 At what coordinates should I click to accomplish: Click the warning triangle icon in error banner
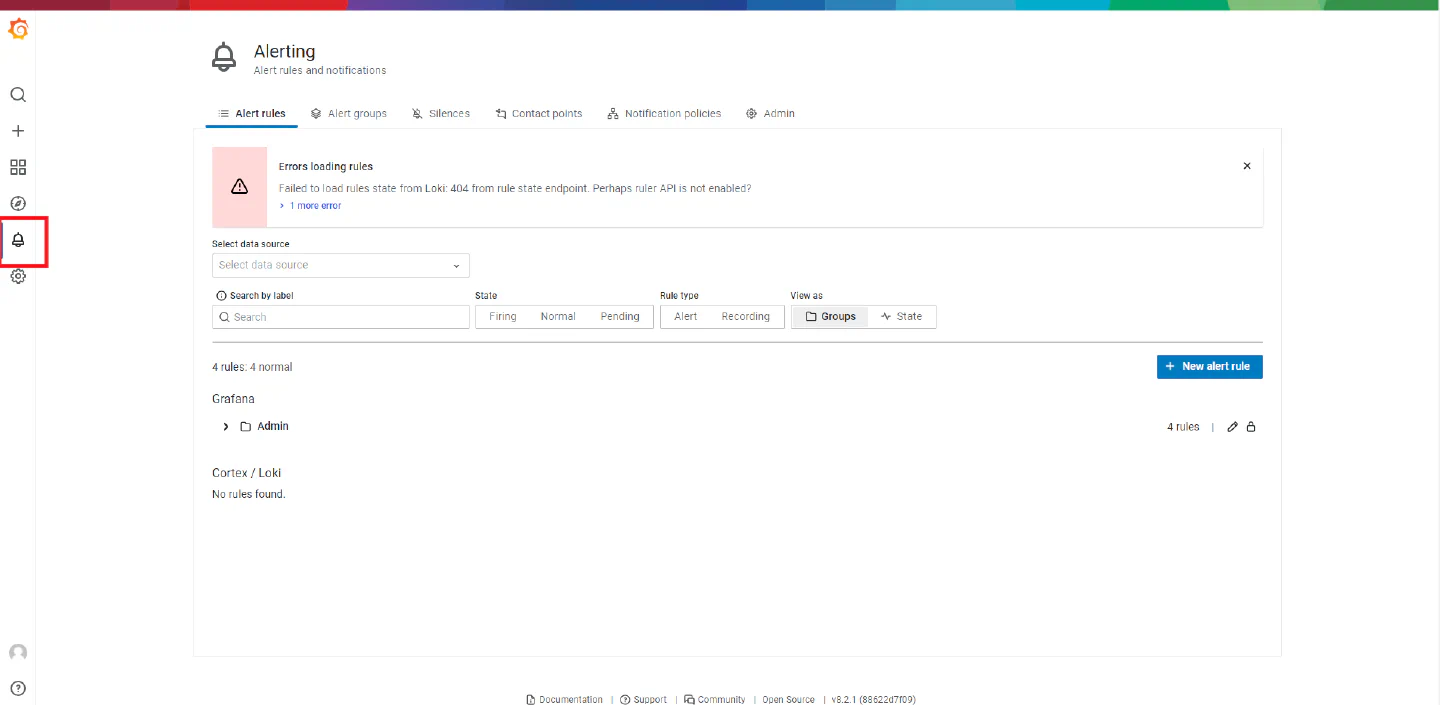239,187
